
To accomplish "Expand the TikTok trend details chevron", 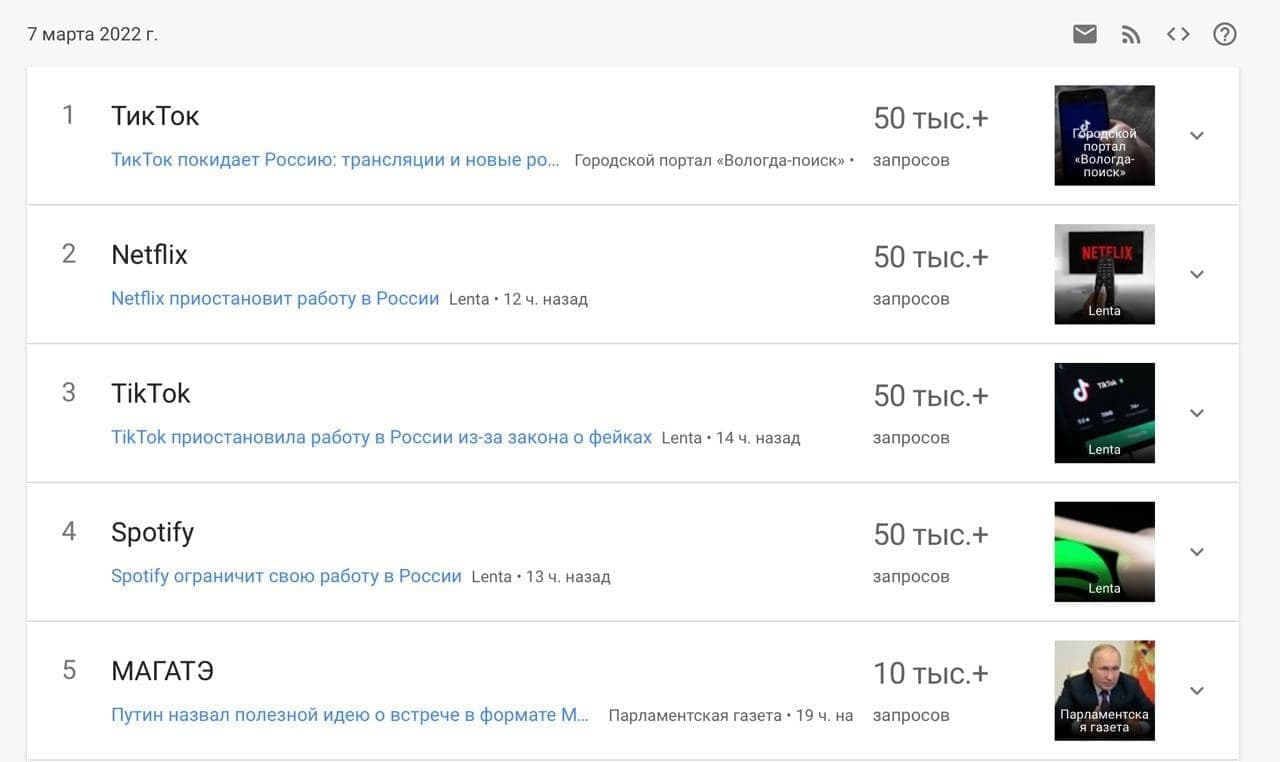I will click(x=1196, y=412).
